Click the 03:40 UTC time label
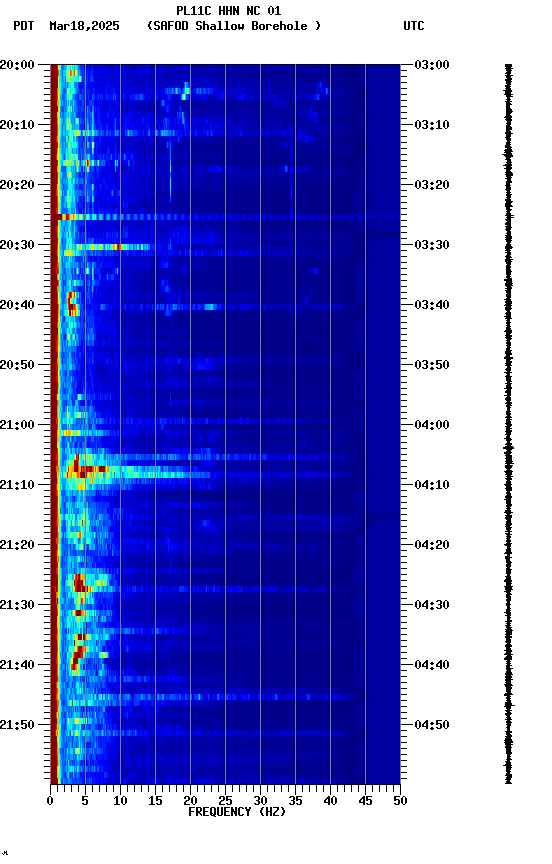This screenshot has height=864, width=552. click(432, 305)
